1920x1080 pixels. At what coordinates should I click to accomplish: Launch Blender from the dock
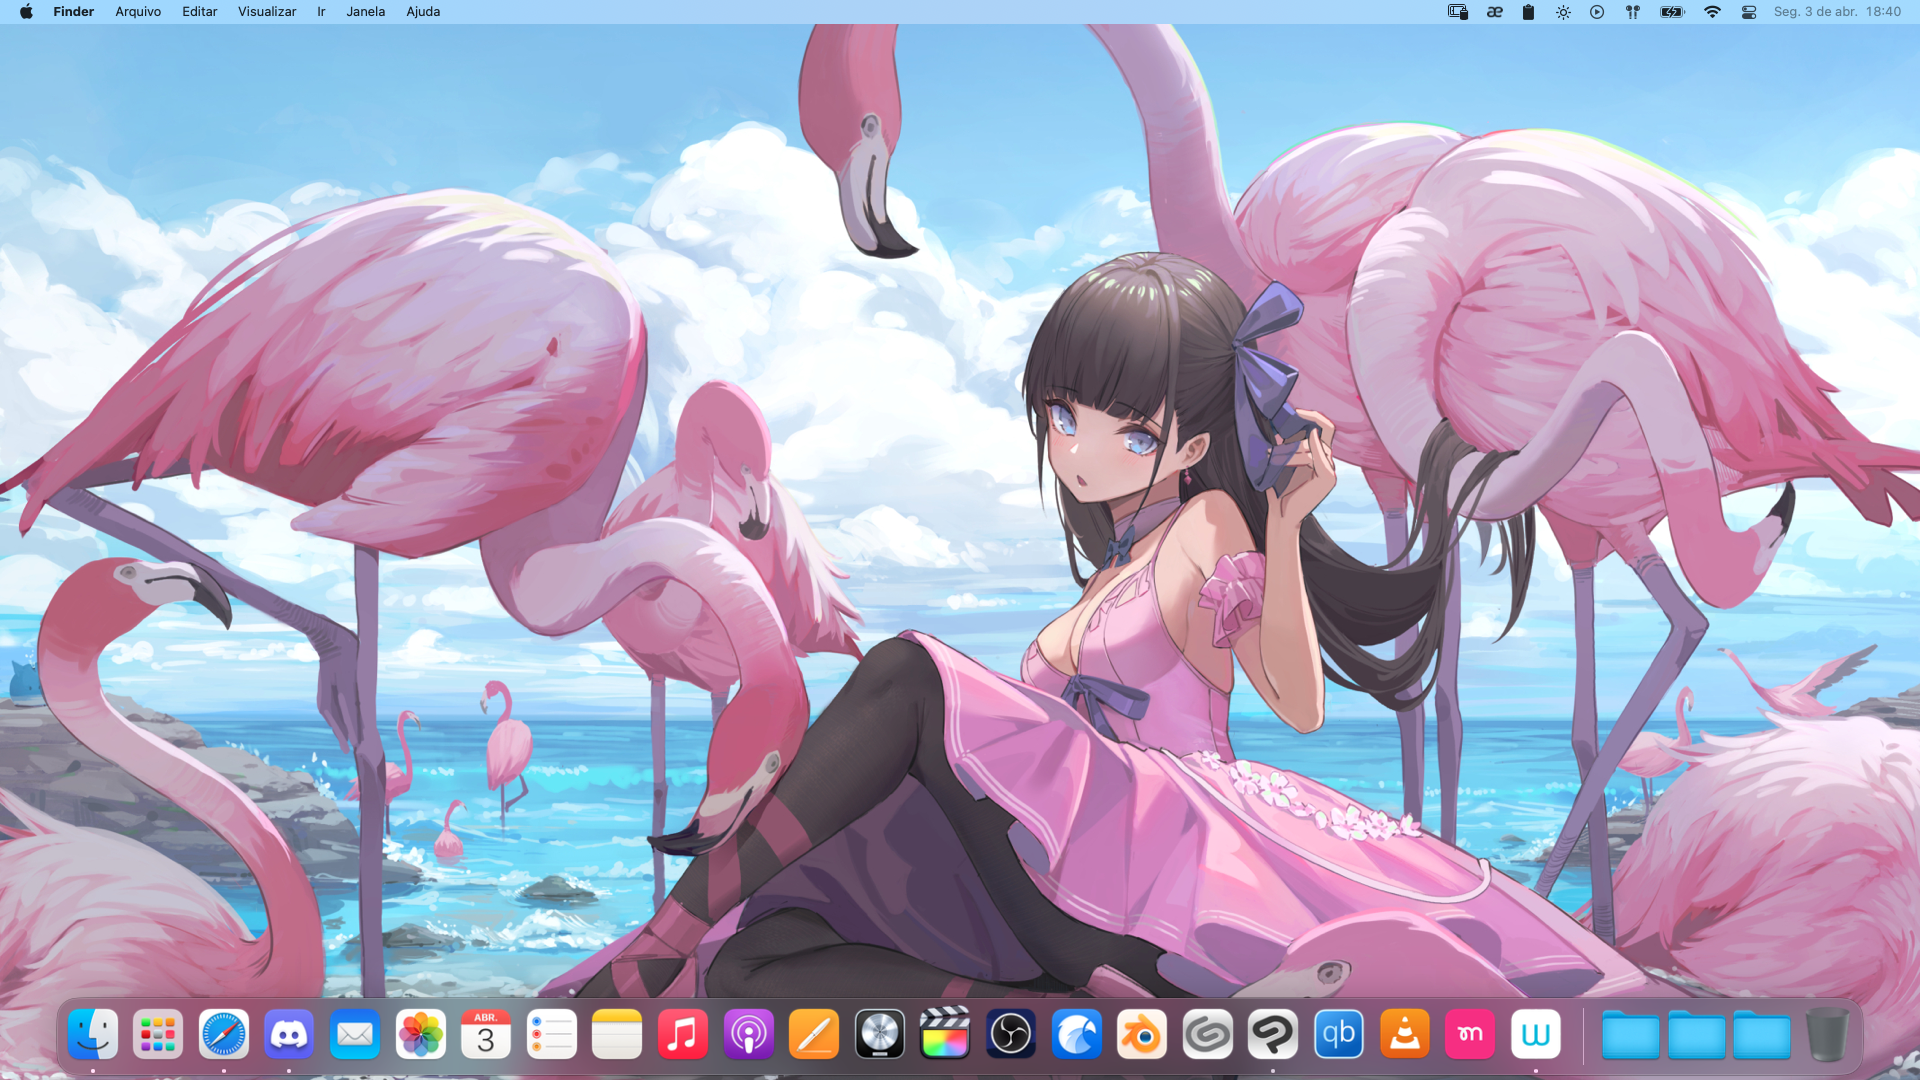1141,1034
